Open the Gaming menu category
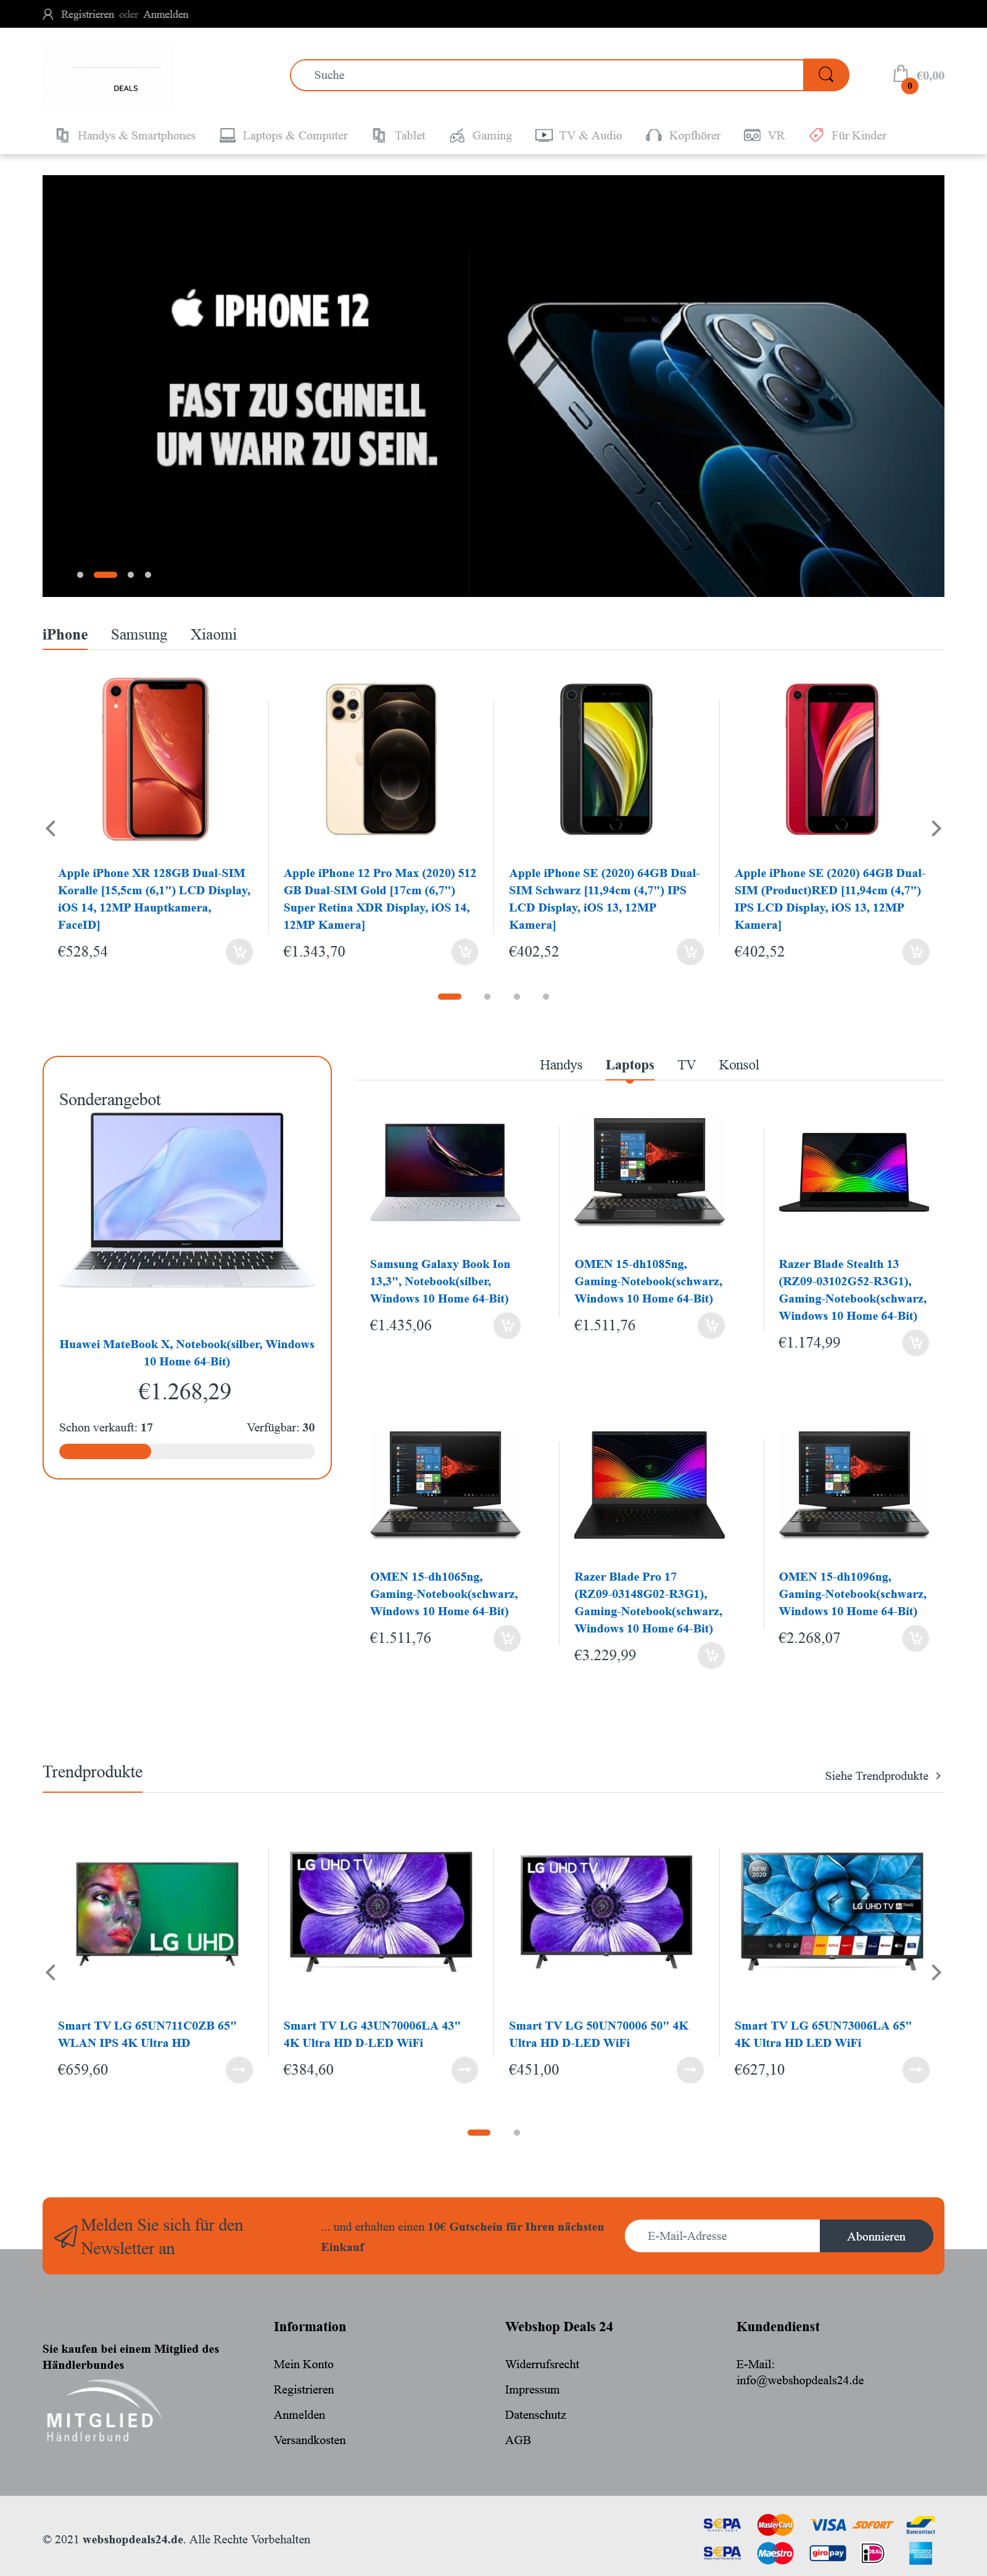 (x=480, y=136)
